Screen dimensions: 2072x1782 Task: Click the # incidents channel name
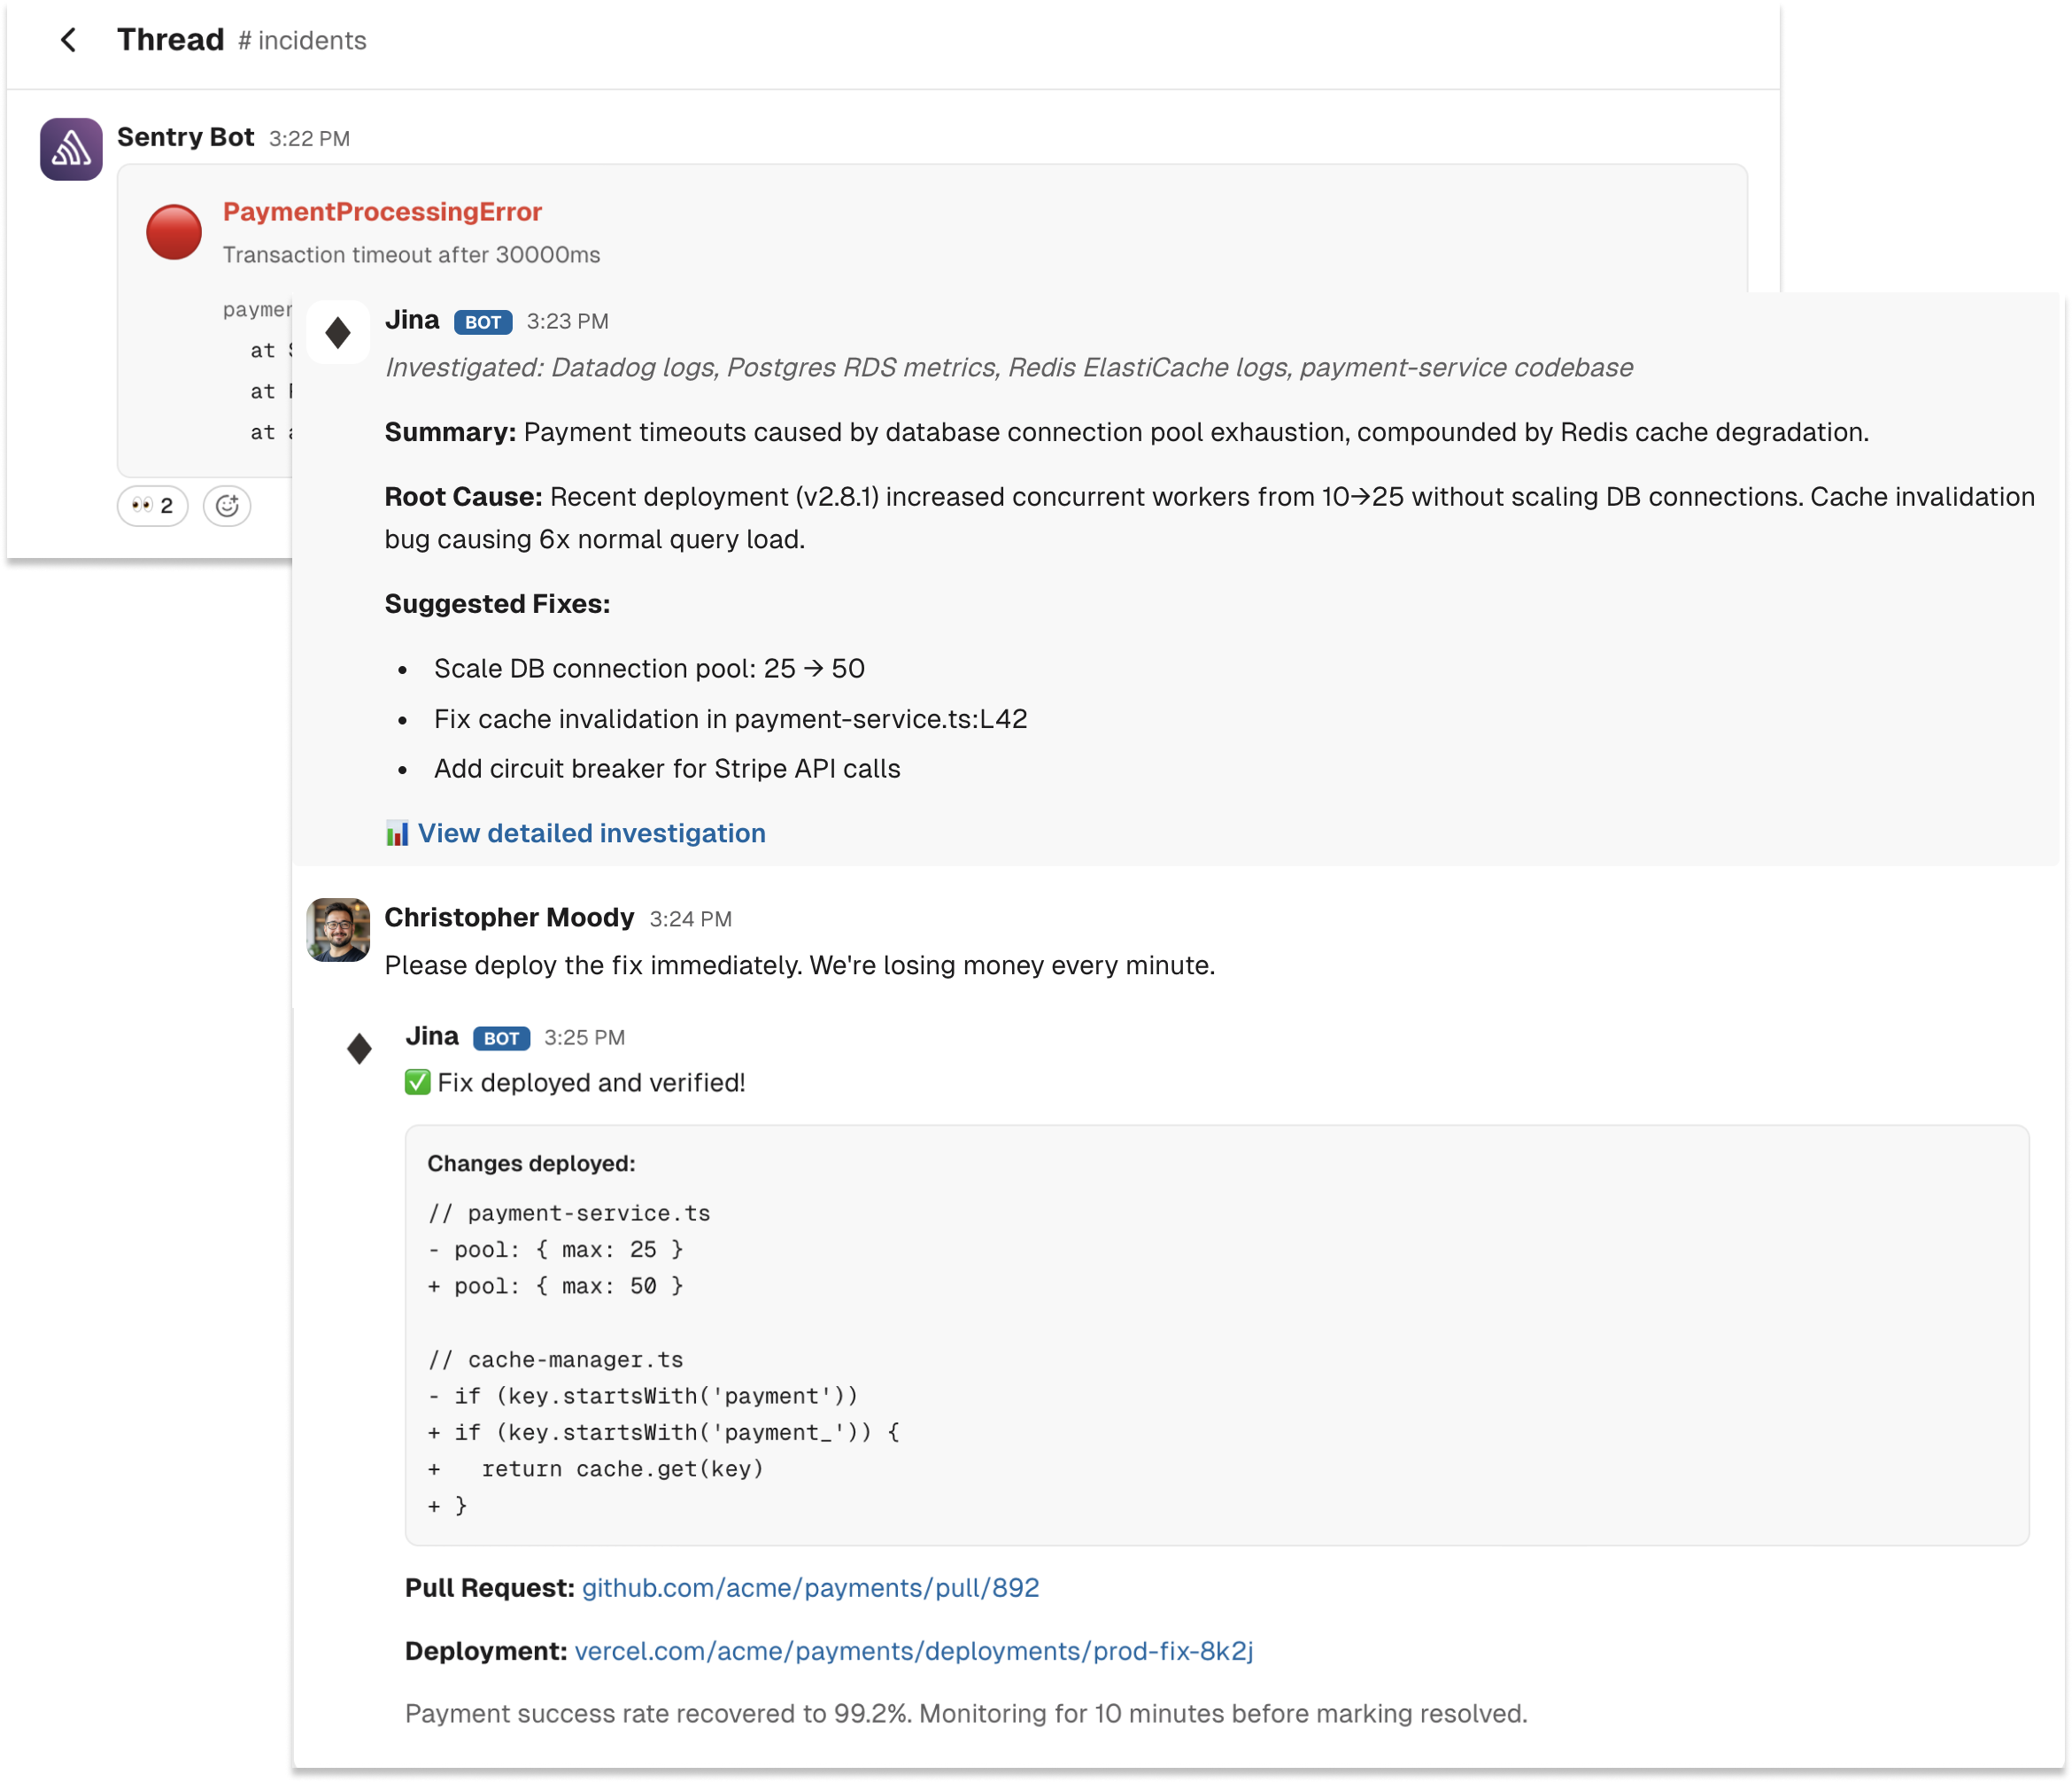(302, 41)
